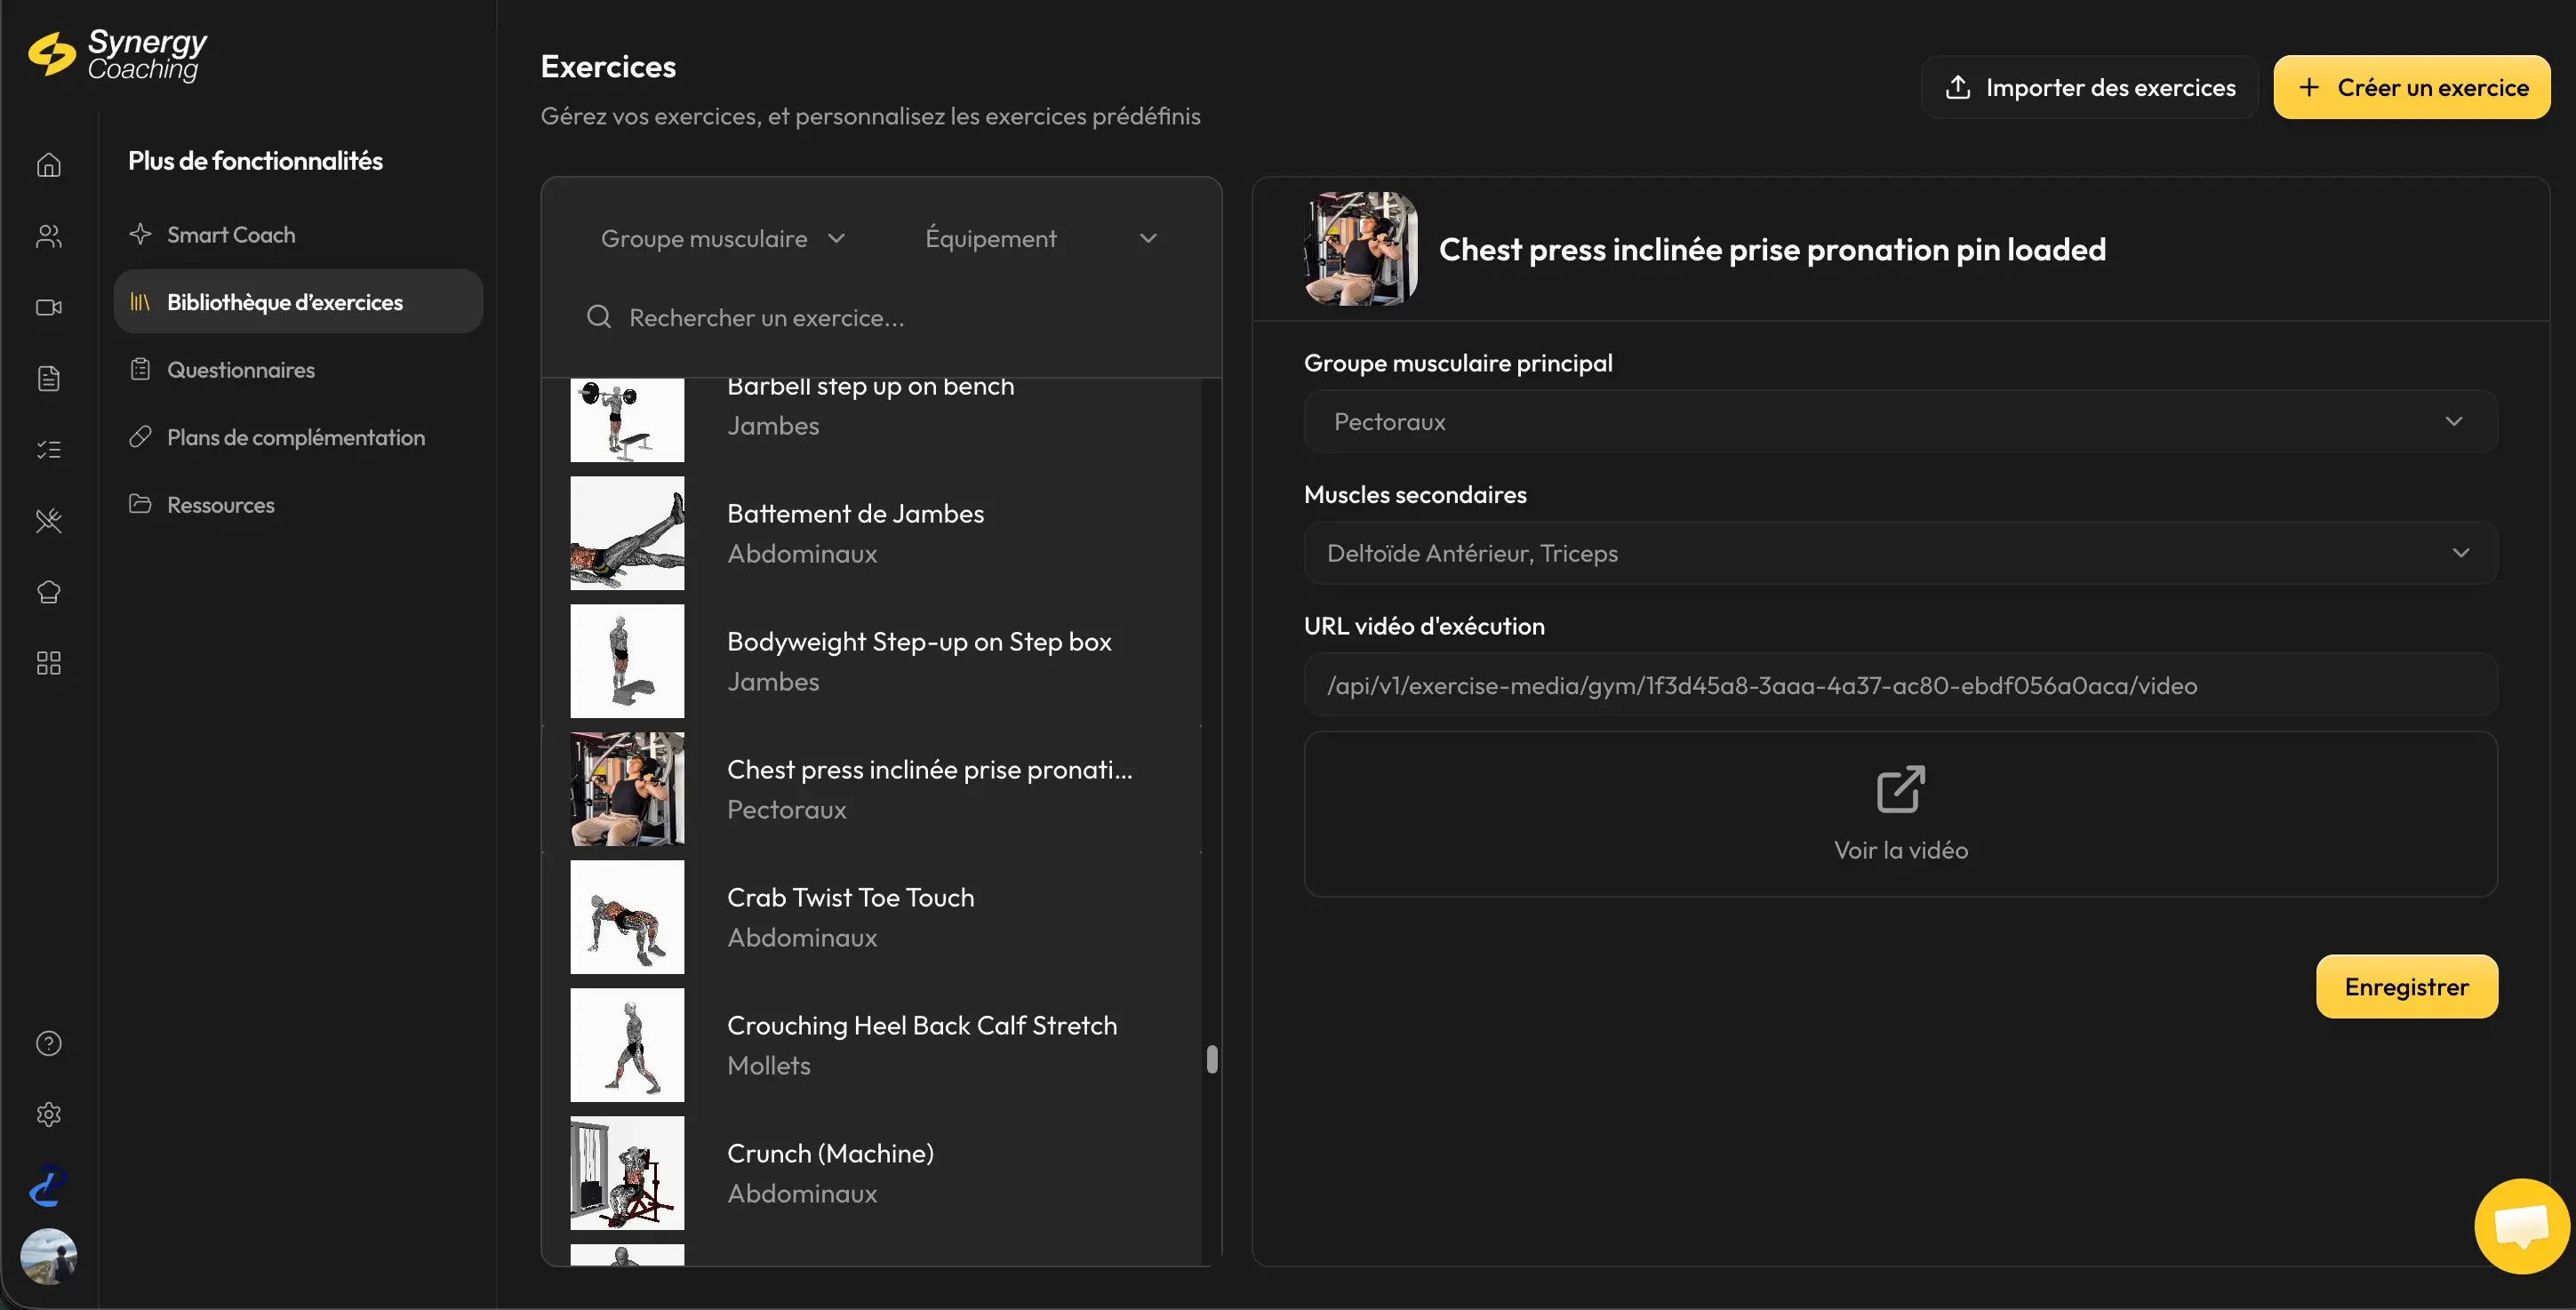The image size is (2576, 1310).
Task: Click 'Chest press inclinée prise pronation pin loaded' title
Action: point(1772,249)
